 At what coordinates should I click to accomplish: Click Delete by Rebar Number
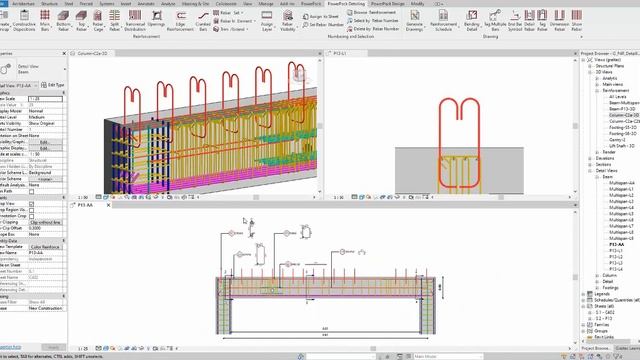tap(373, 29)
